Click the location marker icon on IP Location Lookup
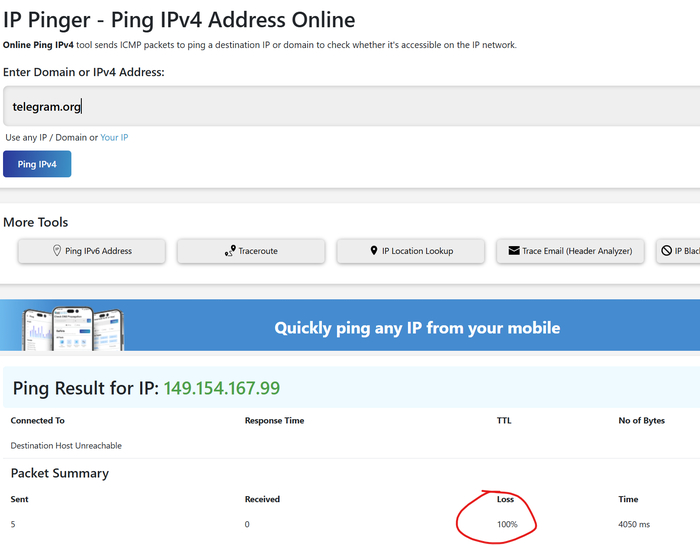Image resolution: width=700 pixels, height=545 pixels. 374,250
